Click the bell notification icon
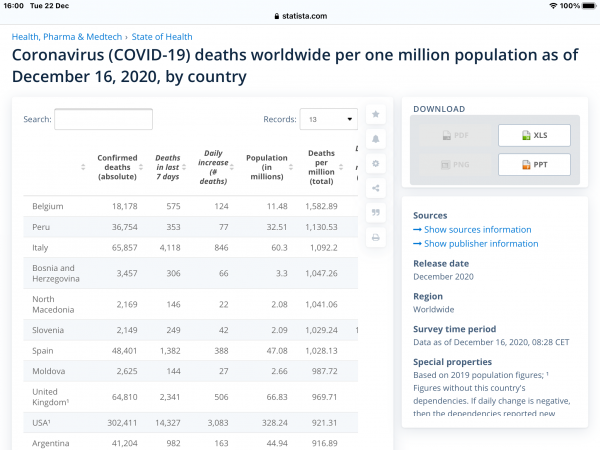The width and height of the screenshot is (600, 450). 375,139
